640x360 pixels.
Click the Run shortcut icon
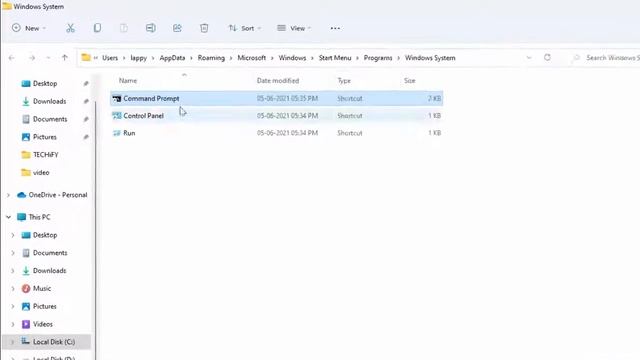click(x=117, y=133)
